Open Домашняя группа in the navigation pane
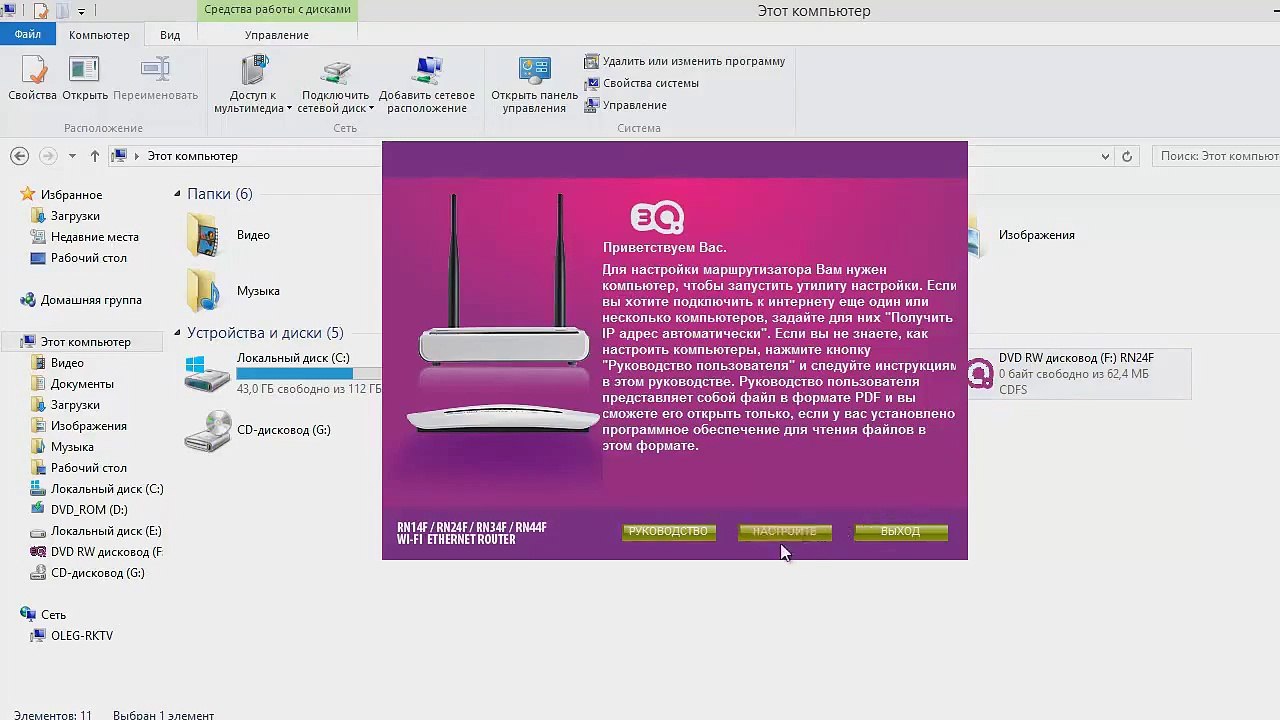1280x720 pixels. [x=90, y=300]
